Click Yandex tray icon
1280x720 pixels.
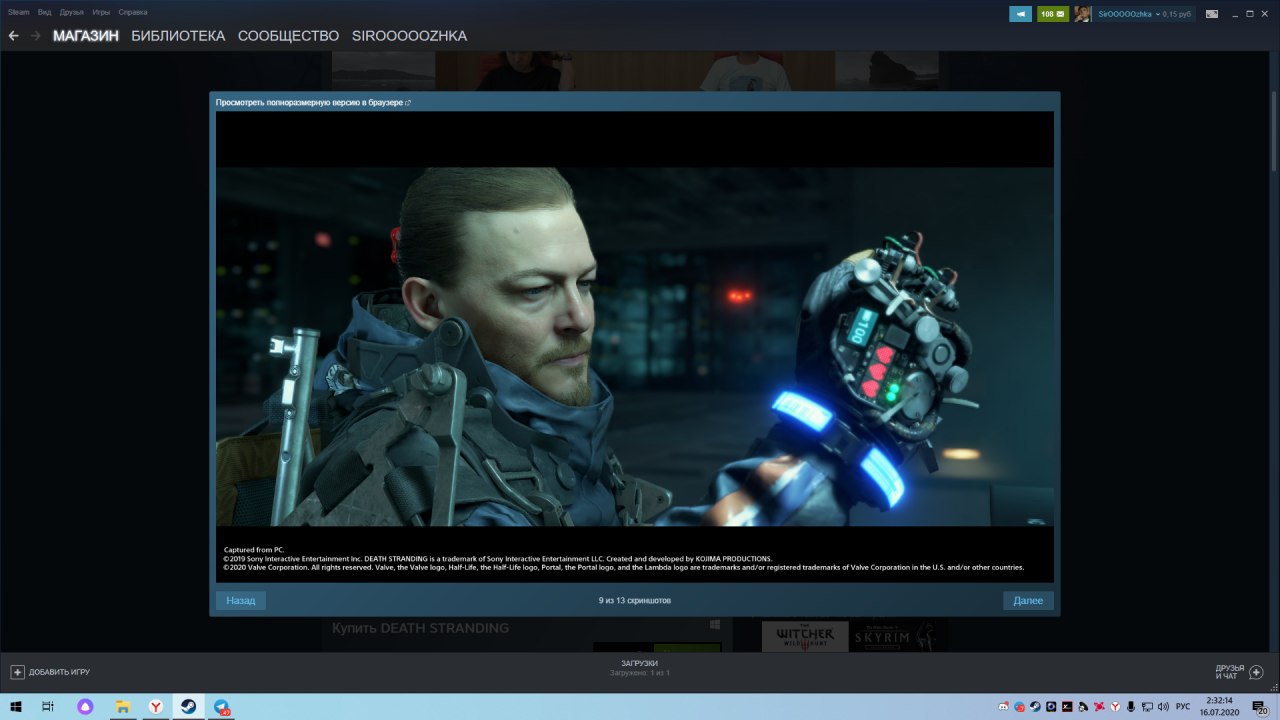click(1115, 706)
